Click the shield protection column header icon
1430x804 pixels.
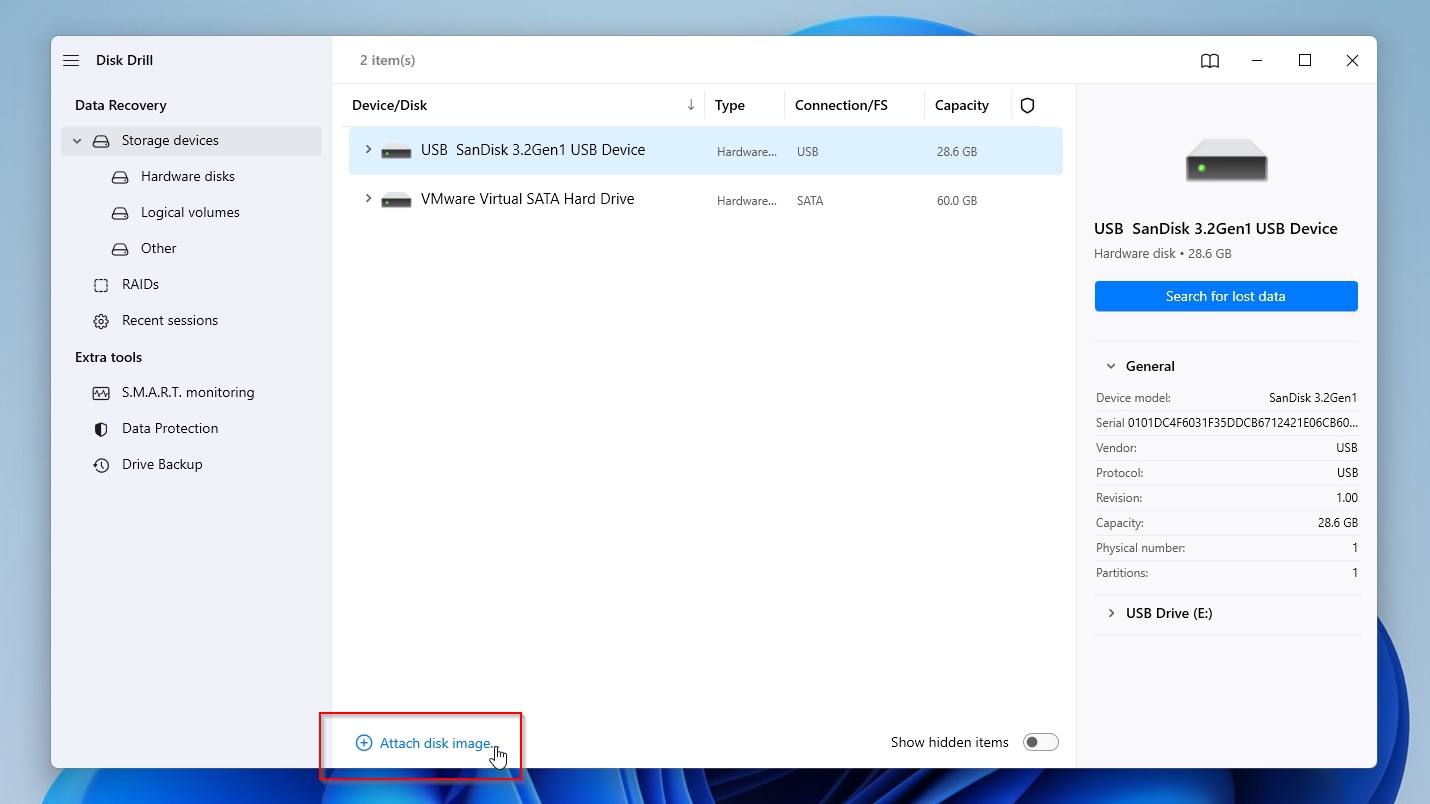pyautogui.click(x=1027, y=105)
